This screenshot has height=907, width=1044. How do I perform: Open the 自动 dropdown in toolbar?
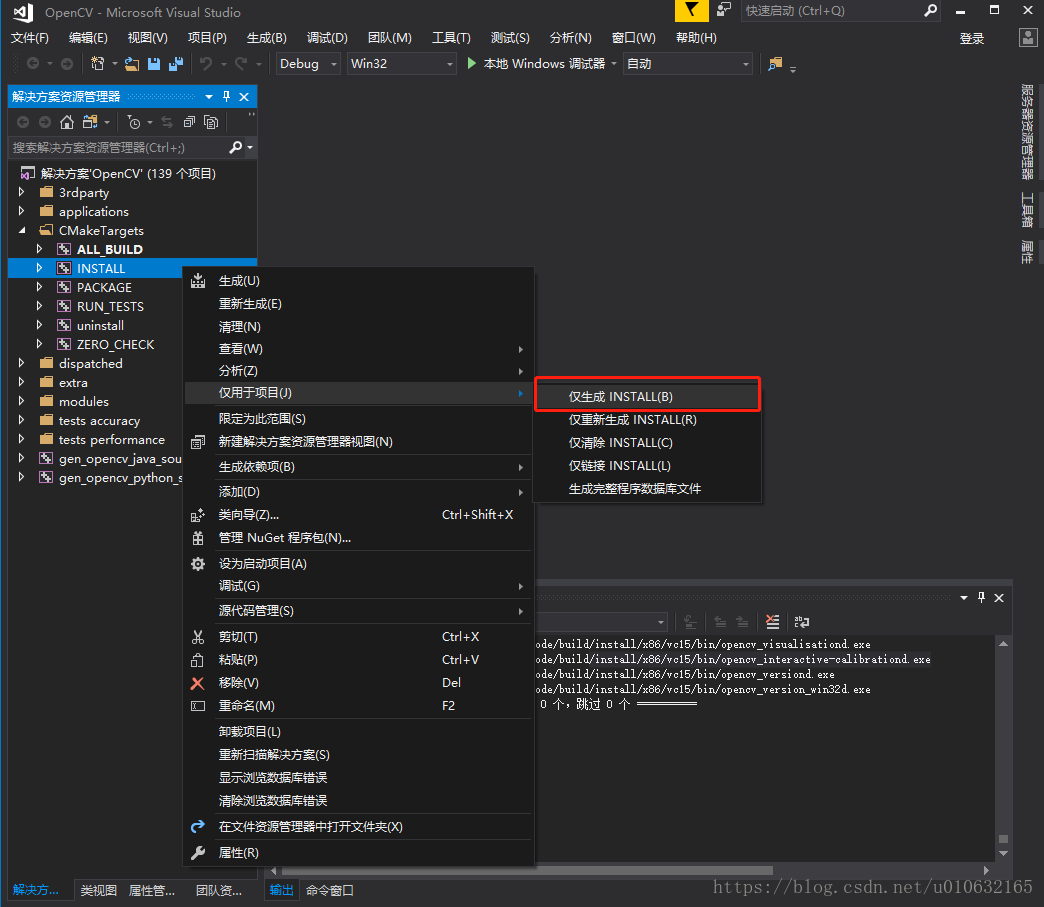click(688, 64)
